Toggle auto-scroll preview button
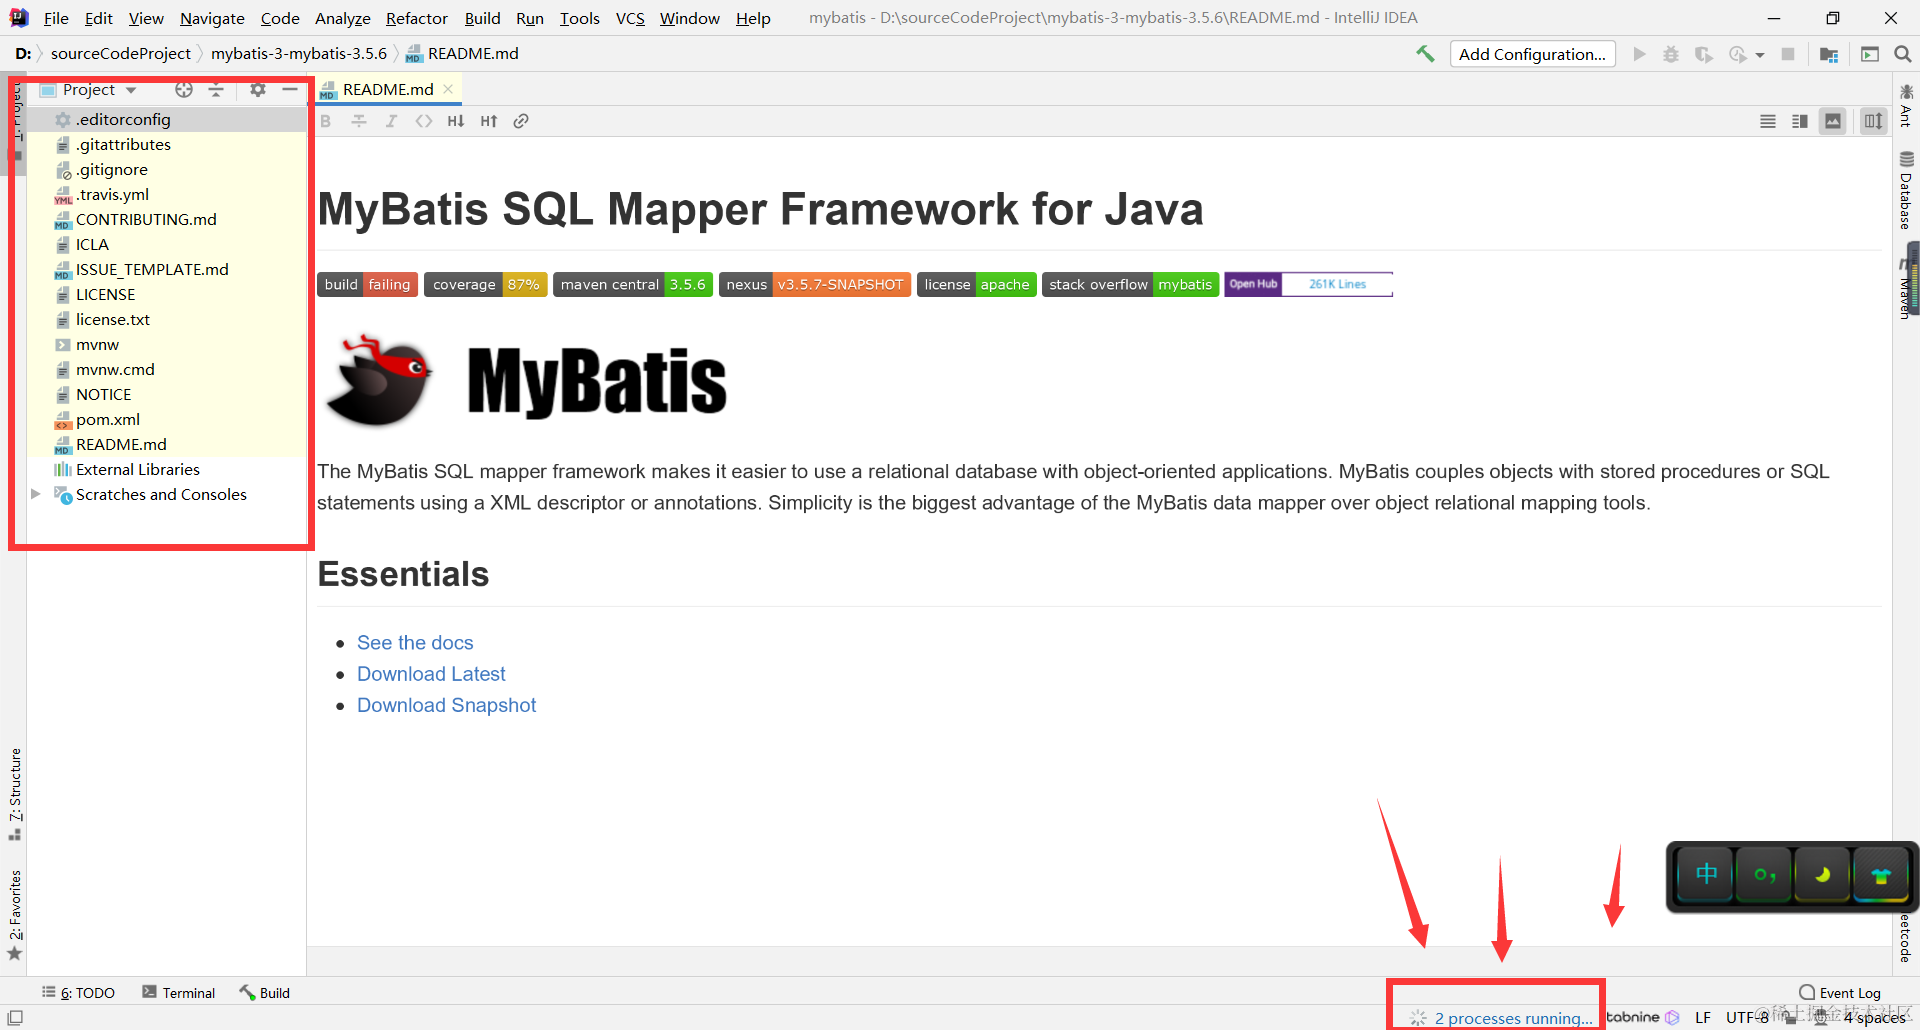Screen dimensions: 1920x1030 point(1873,121)
